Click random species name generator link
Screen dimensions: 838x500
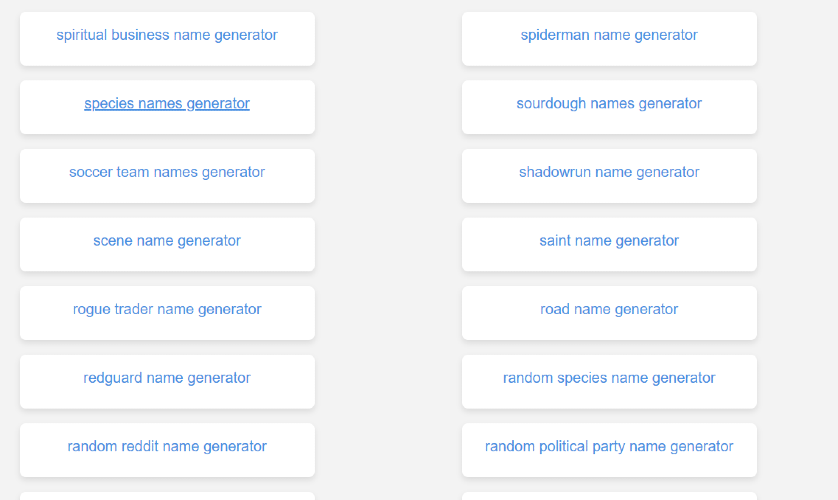[x=609, y=379]
